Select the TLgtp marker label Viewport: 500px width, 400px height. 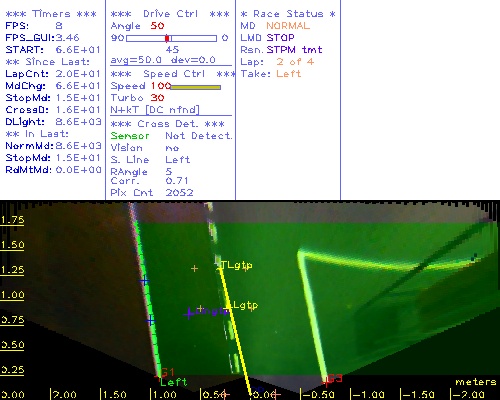[x=237, y=265]
